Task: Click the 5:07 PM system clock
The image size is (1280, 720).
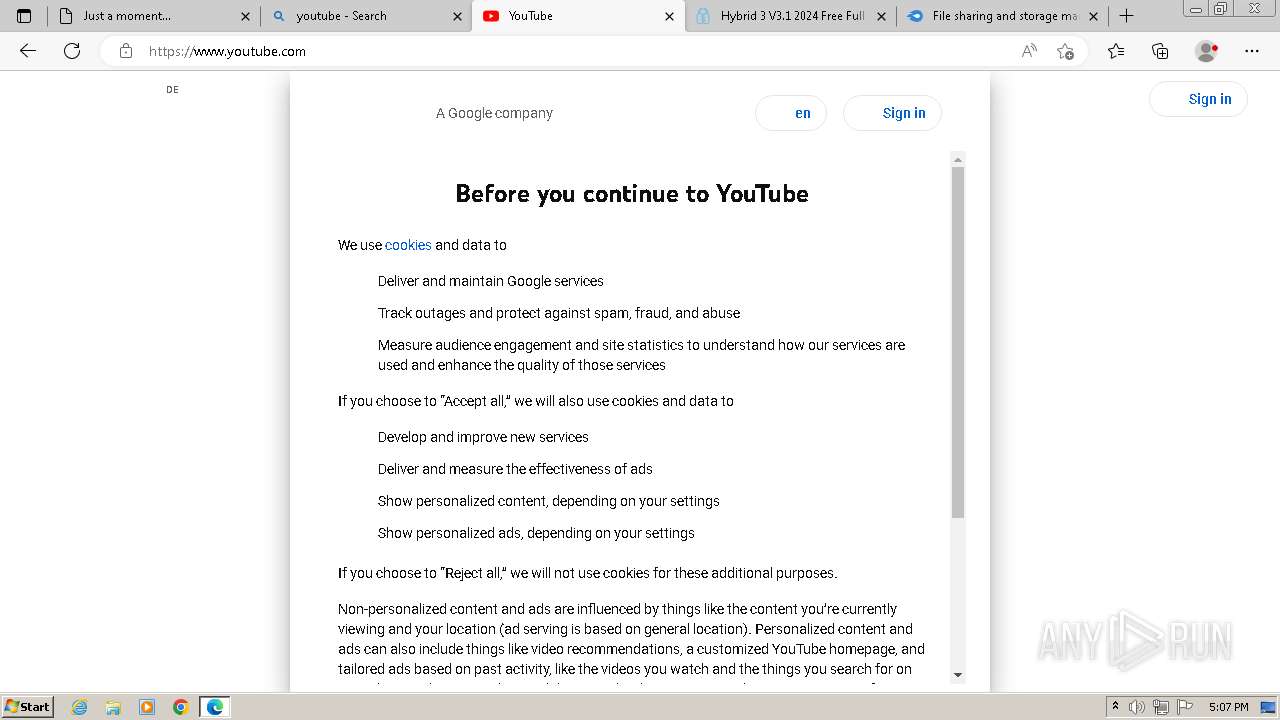Action: tap(1228, 707)
